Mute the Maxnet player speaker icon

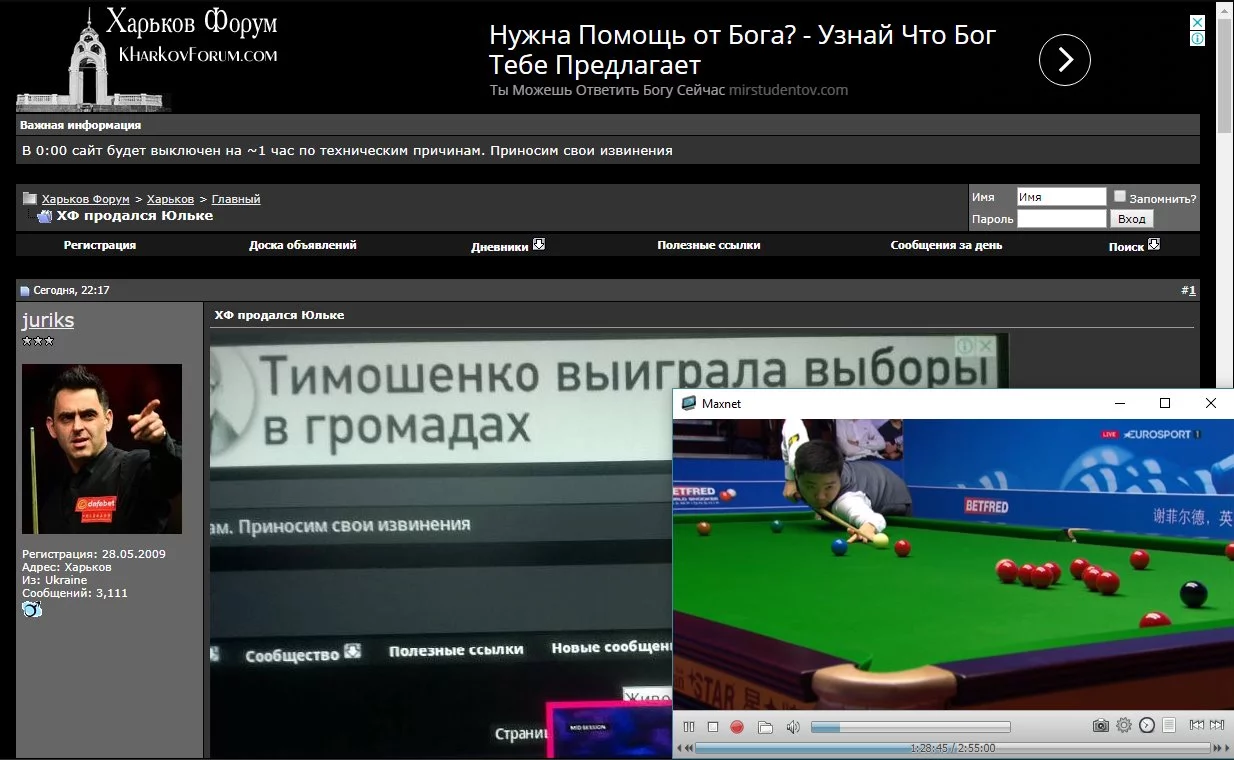793,727
